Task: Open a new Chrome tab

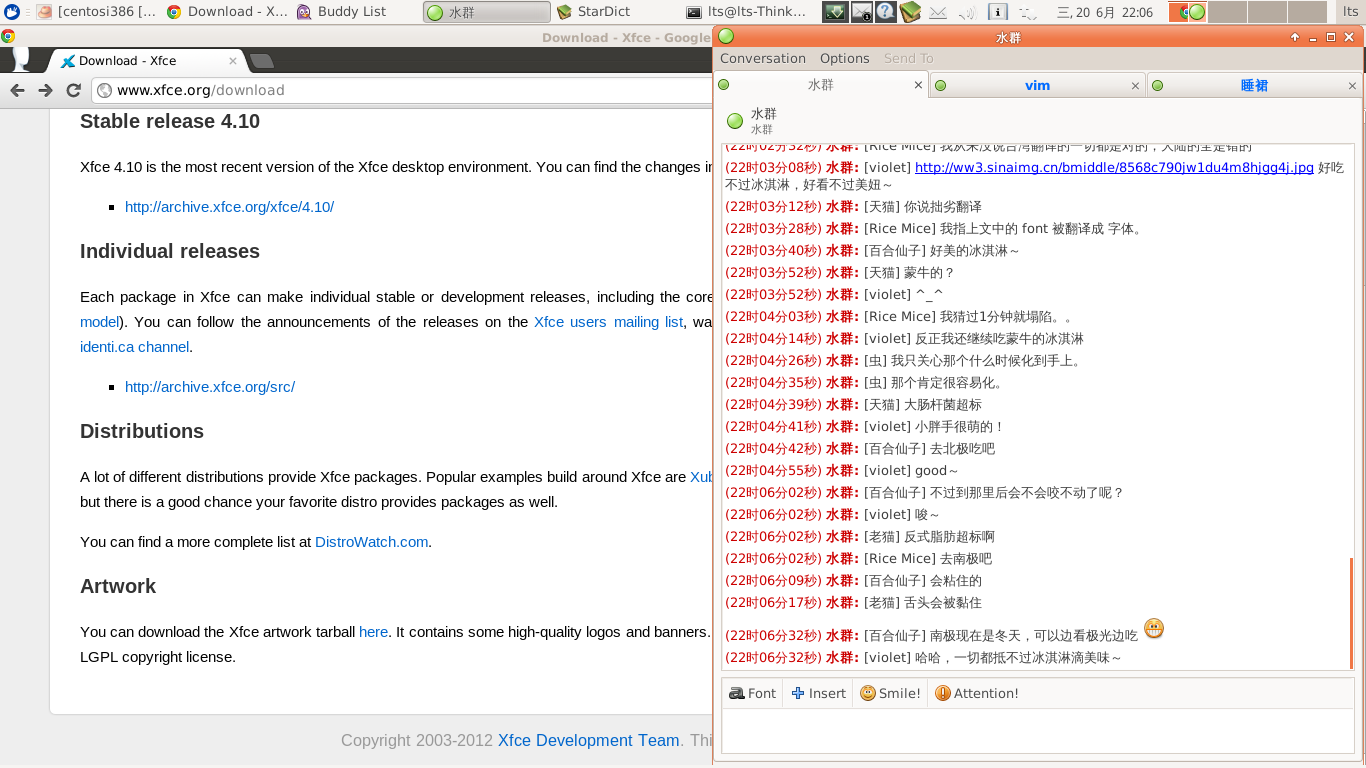Action: (261, 61)
